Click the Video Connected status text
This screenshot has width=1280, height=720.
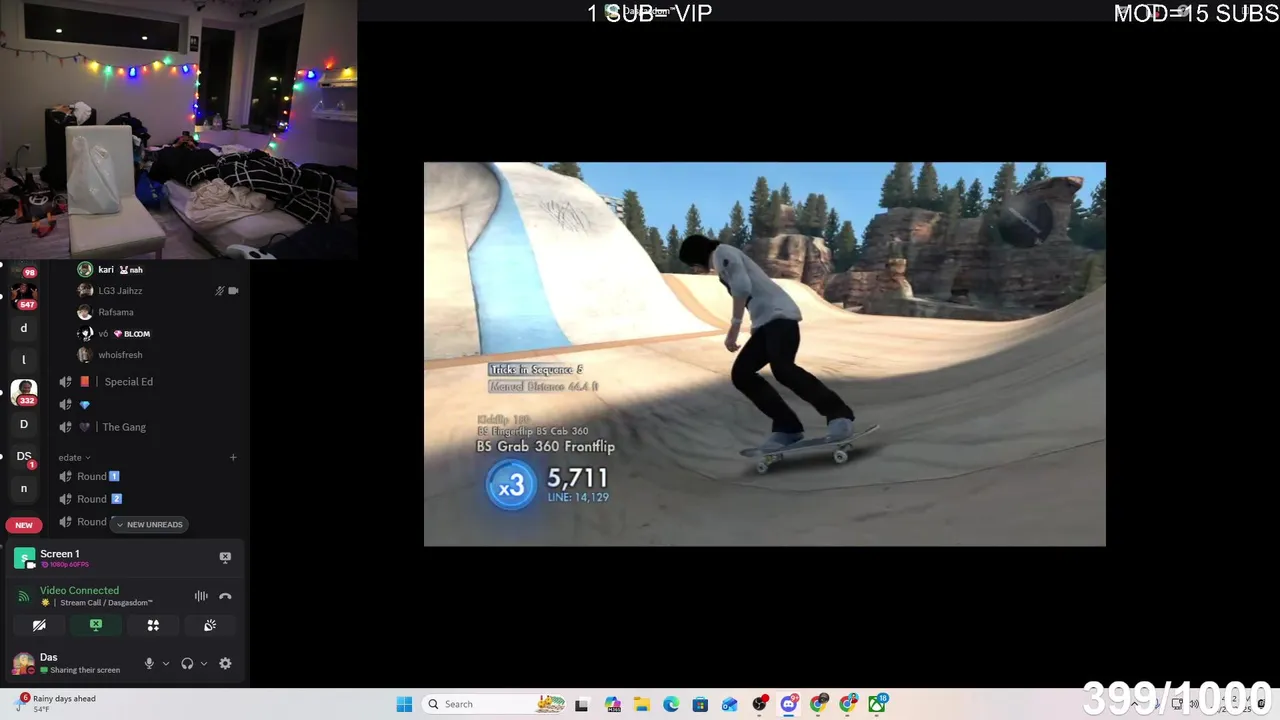point(79,590)
